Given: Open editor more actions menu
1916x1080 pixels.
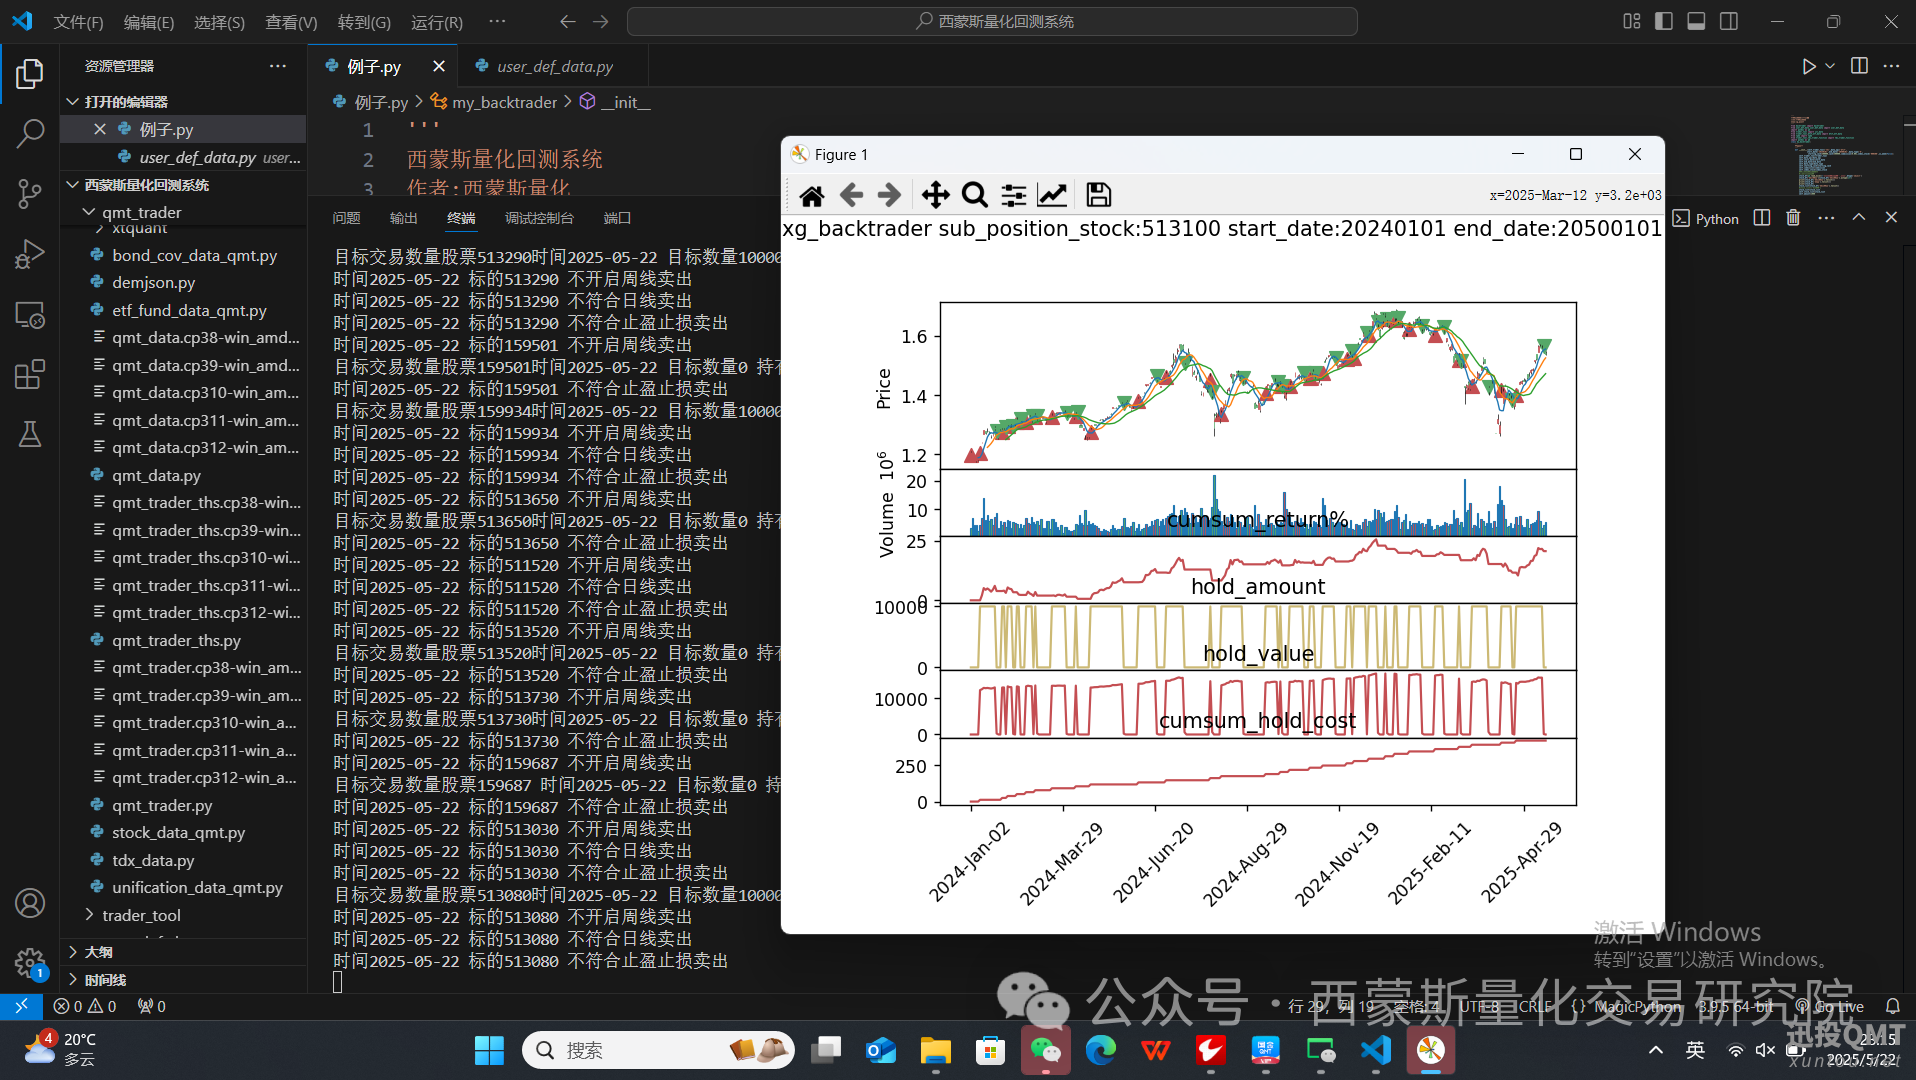Looking at the screenshot, I should [x=1891, y=66].
